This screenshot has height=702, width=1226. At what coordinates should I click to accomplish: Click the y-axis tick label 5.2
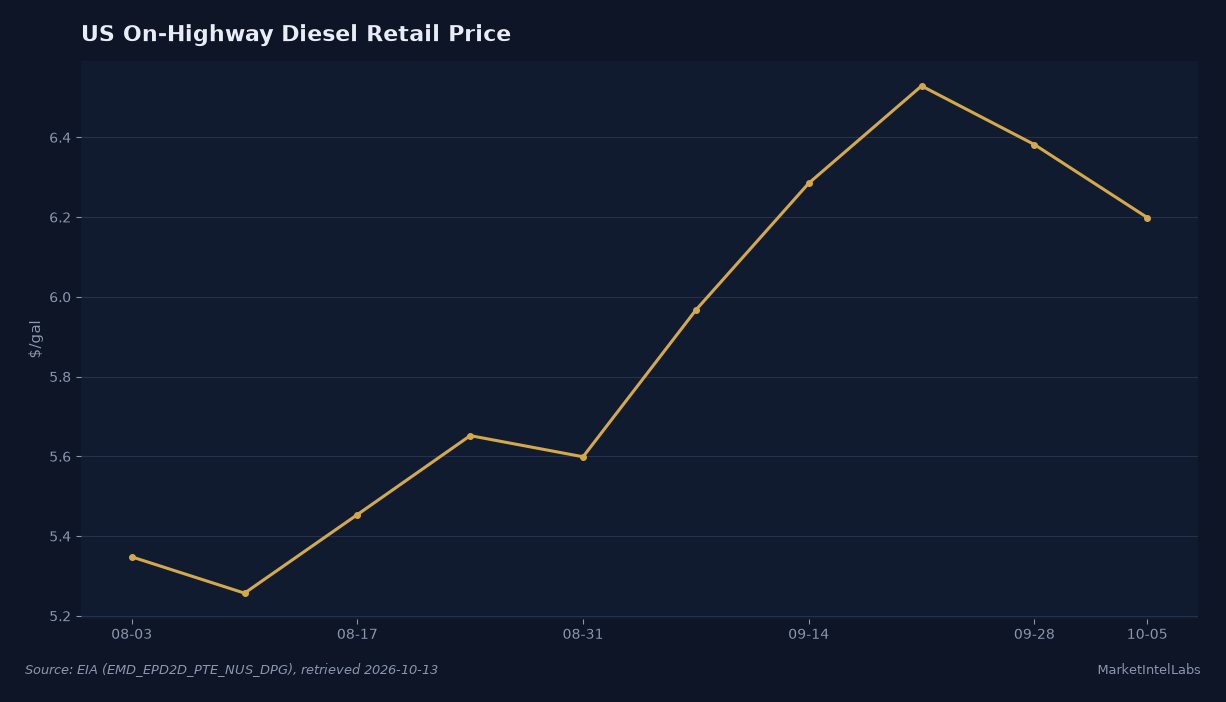pos(60,617)
